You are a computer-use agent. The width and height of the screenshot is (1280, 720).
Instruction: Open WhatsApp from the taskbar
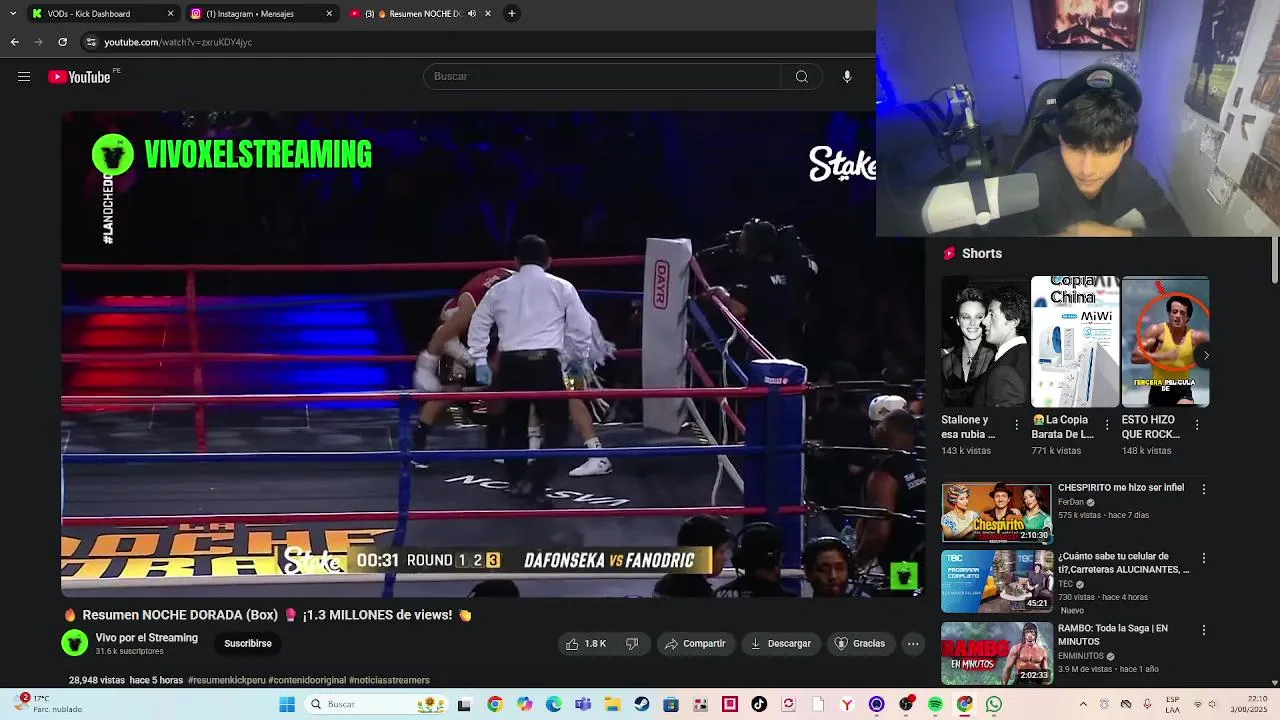coord(993,705)
